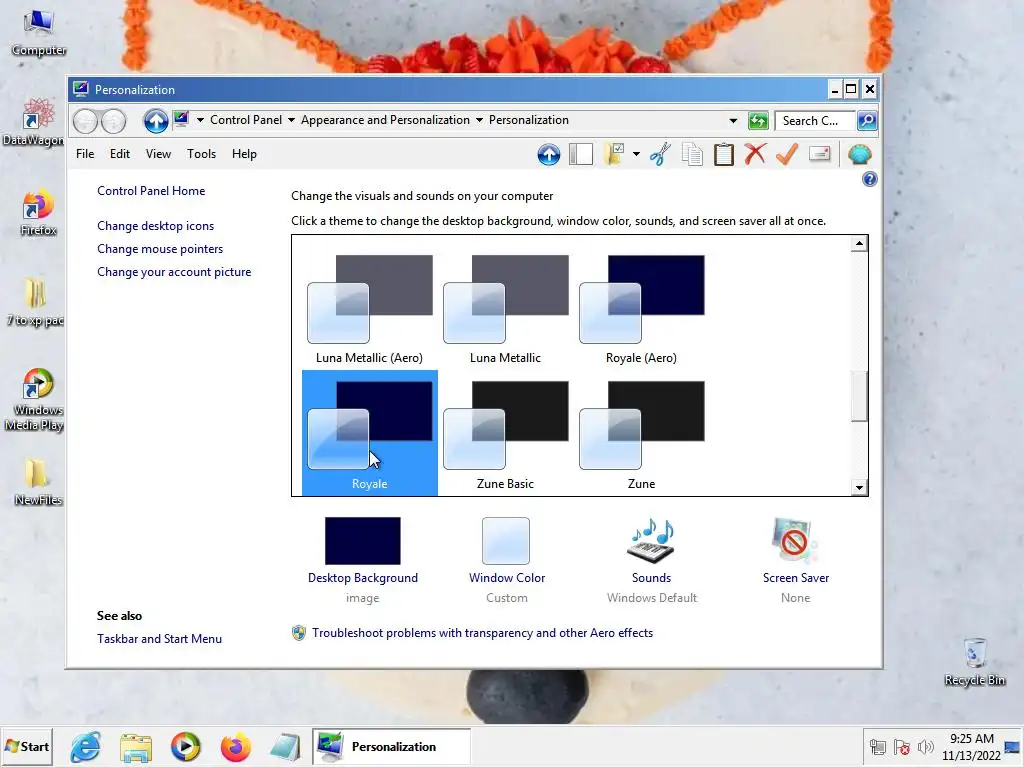Screen dimensions: 1024x768
Task: Expand the dropdown after Appearance and Personalization
Action: (479, 120)
